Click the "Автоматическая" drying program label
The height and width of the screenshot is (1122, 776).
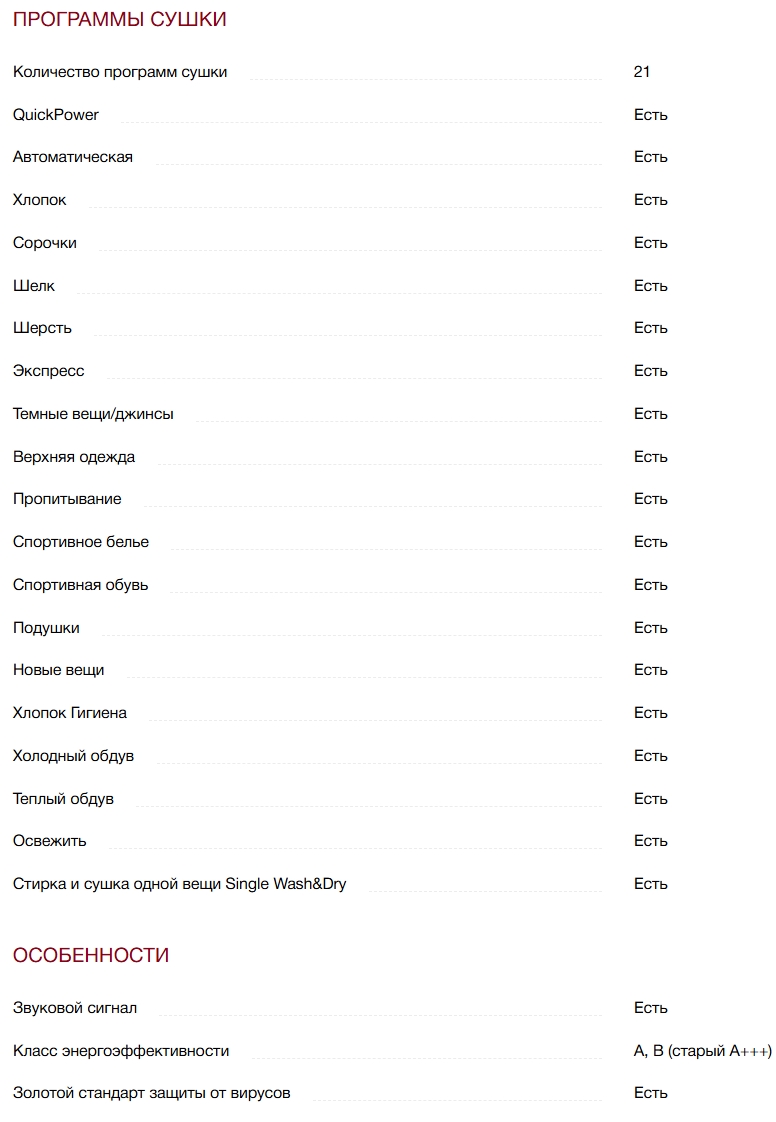coord(73,157)
